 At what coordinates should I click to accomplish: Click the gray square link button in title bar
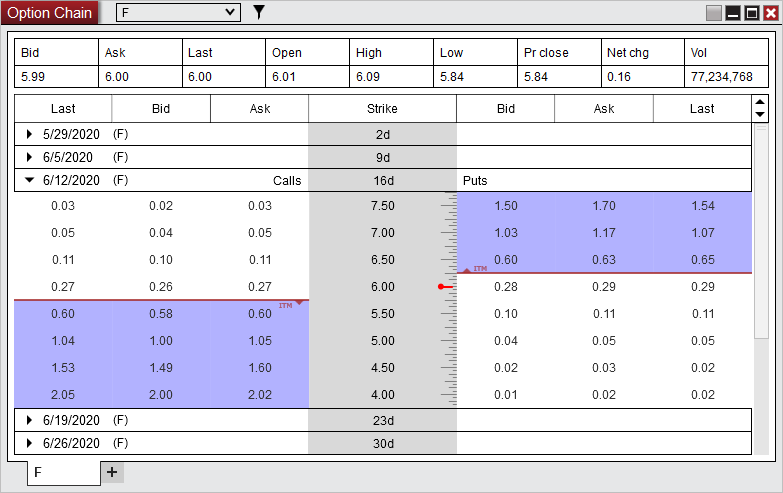pos(714,13)
